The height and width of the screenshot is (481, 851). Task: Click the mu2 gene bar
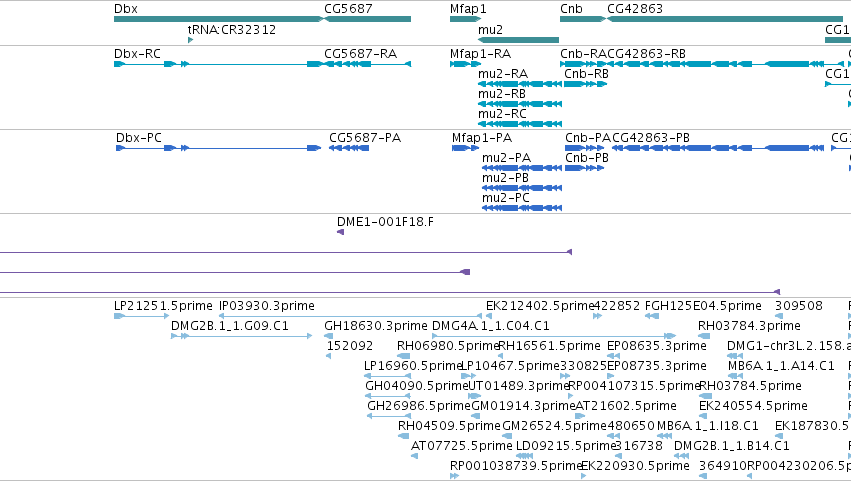pyautogui.click(x=518, y=40)
